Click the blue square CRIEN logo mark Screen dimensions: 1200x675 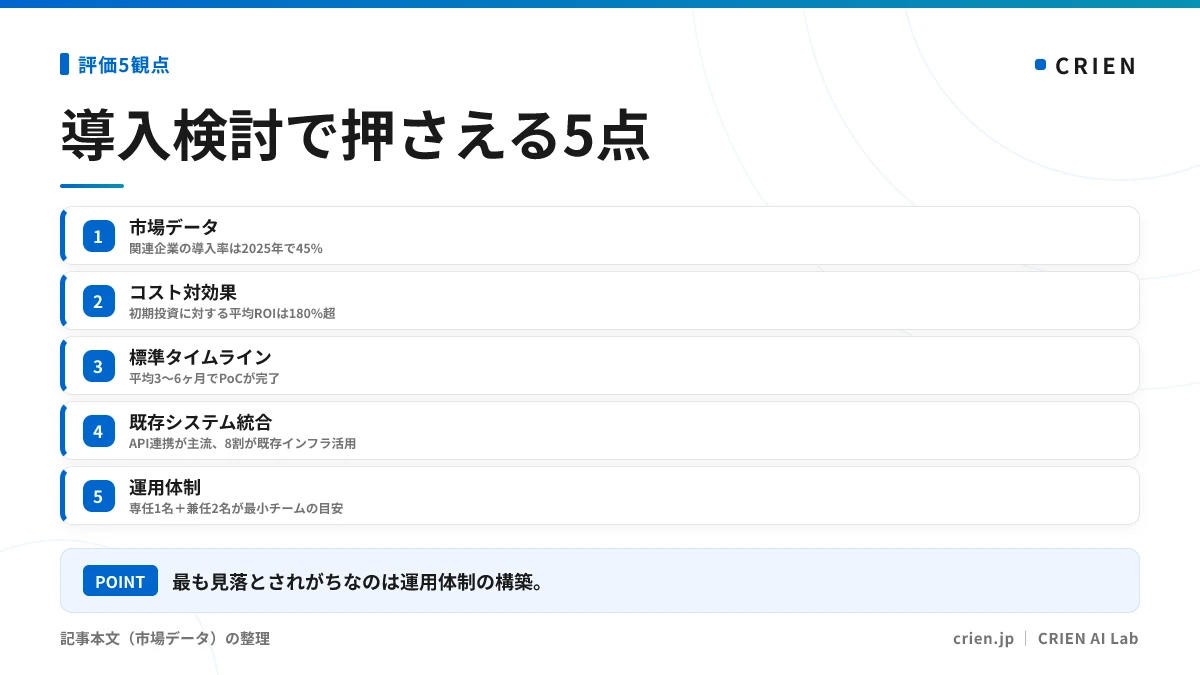click(x=1040, y=65)
